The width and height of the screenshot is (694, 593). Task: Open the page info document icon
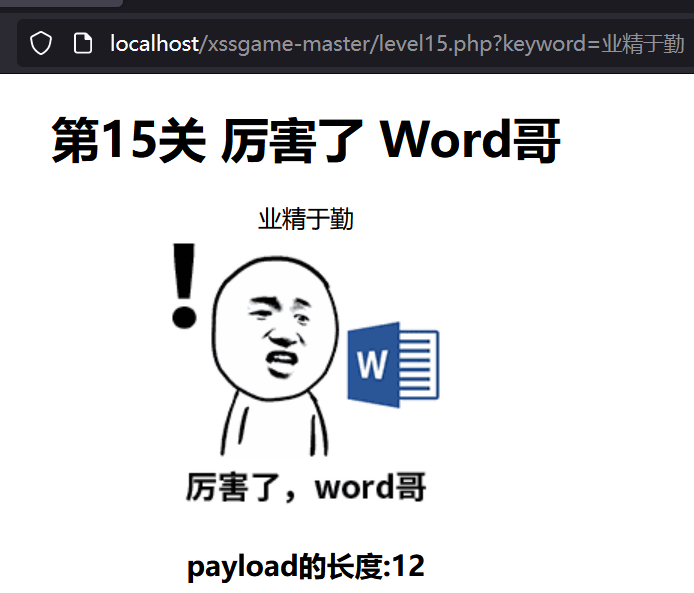(83, 43)
